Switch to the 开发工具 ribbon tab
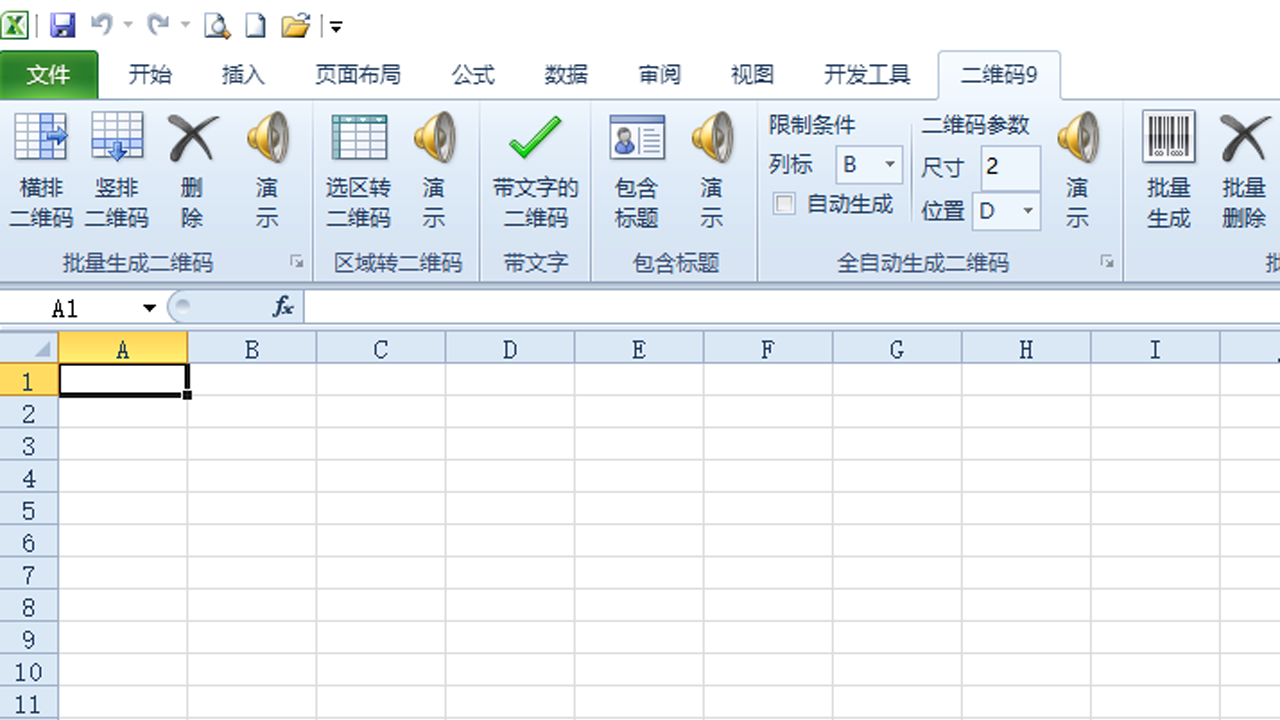The image size is (1280, 720). click(x=866, y=74)
